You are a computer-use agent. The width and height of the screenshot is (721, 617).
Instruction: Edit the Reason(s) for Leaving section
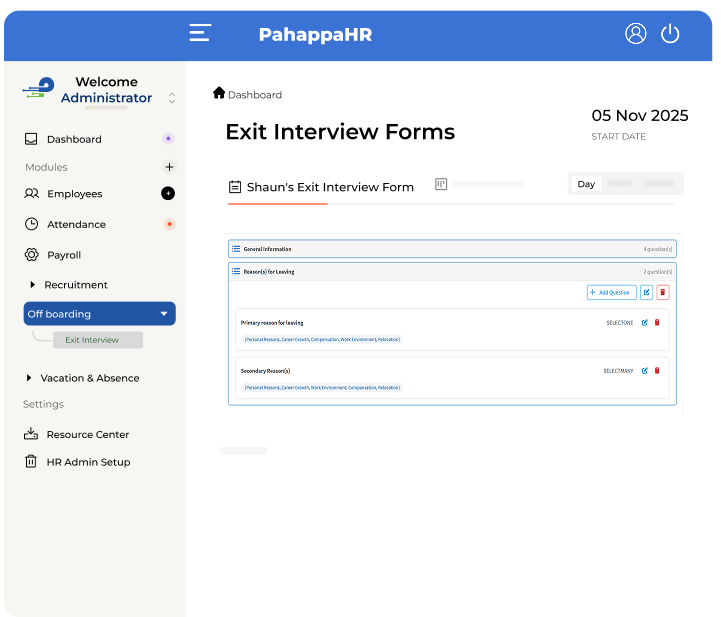tap(646, 292)
